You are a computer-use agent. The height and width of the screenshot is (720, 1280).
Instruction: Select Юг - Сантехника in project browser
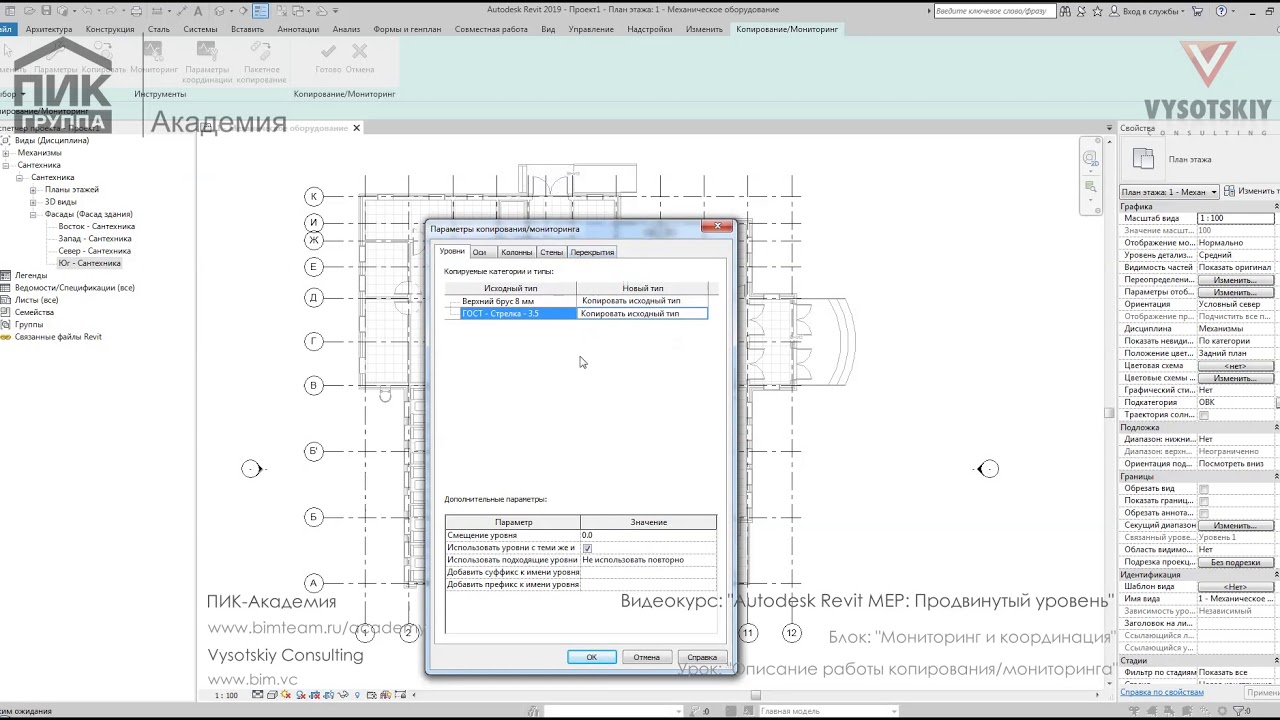click(89, 263)
